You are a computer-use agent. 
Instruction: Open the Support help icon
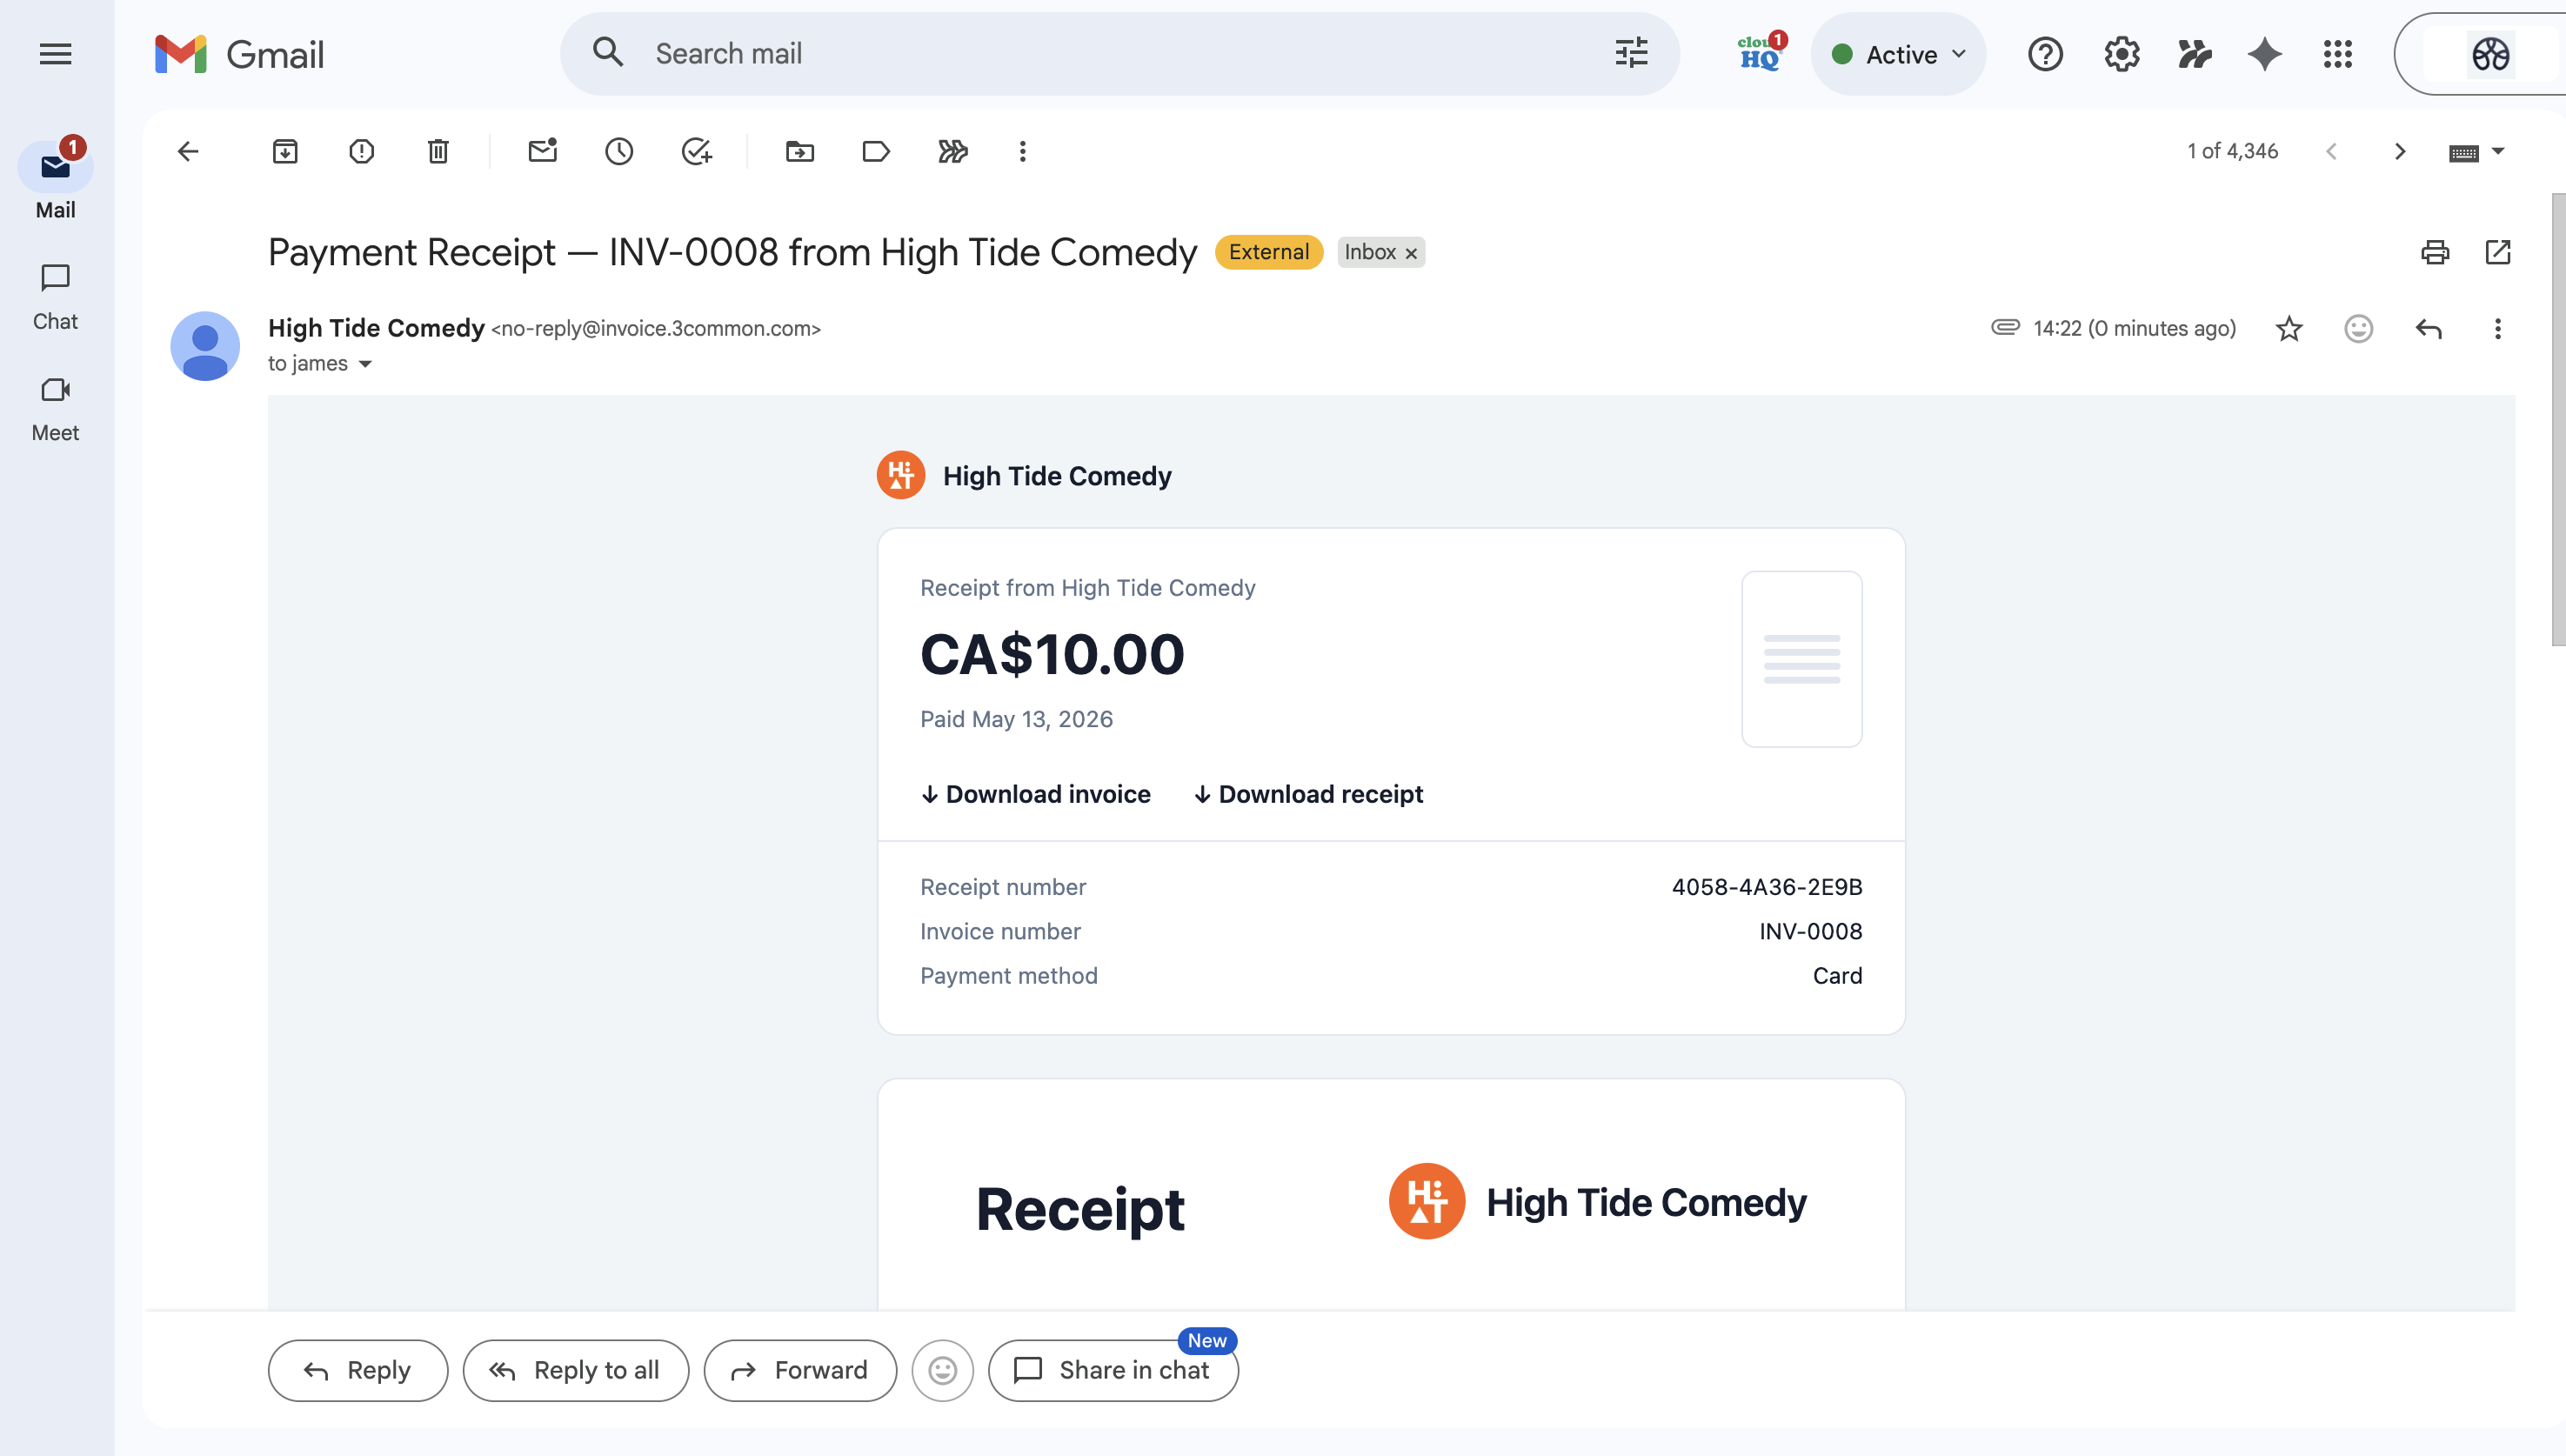tap(2045, 54)
